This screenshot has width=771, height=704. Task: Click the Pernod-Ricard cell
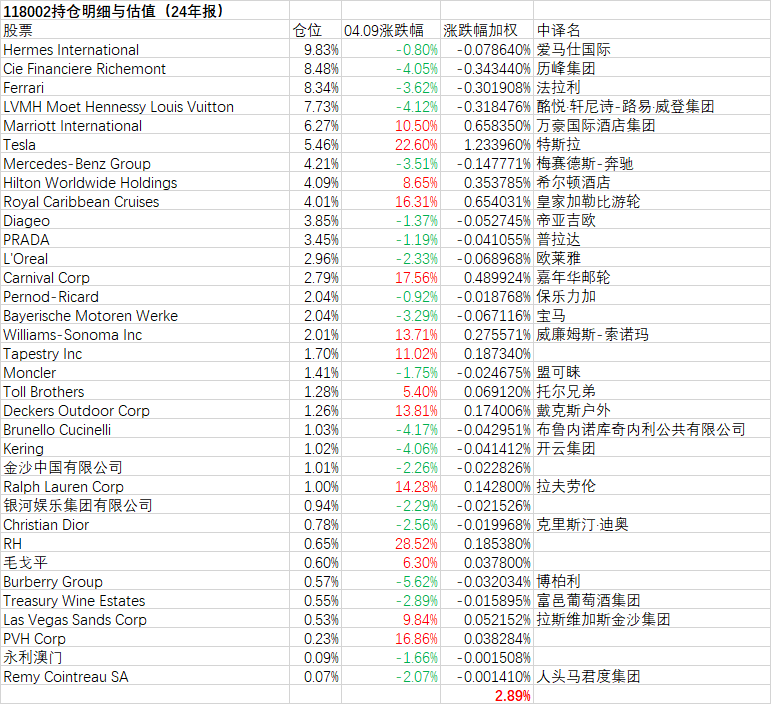(145, 296)
